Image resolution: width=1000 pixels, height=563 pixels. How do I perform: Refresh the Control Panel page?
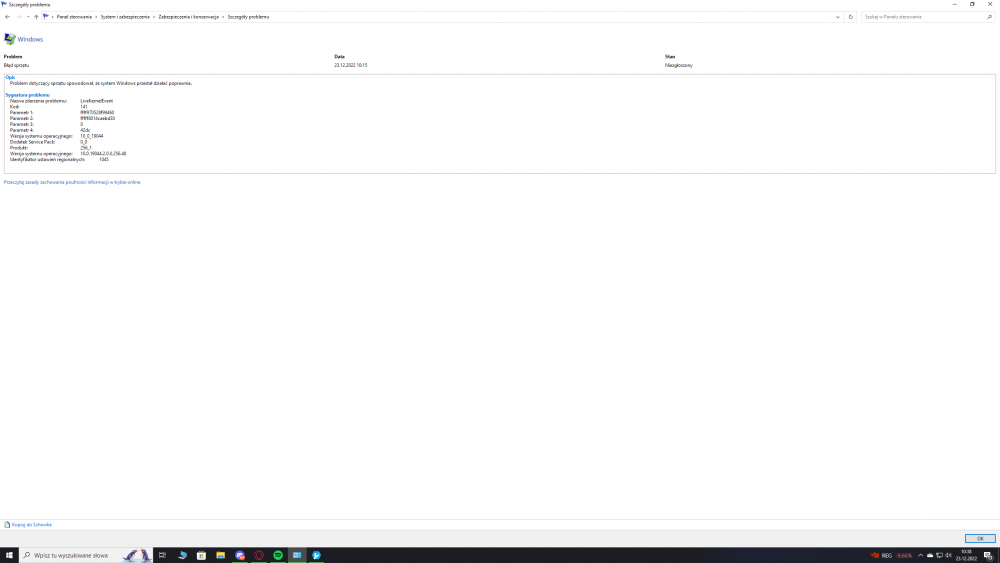pos(851,17)
